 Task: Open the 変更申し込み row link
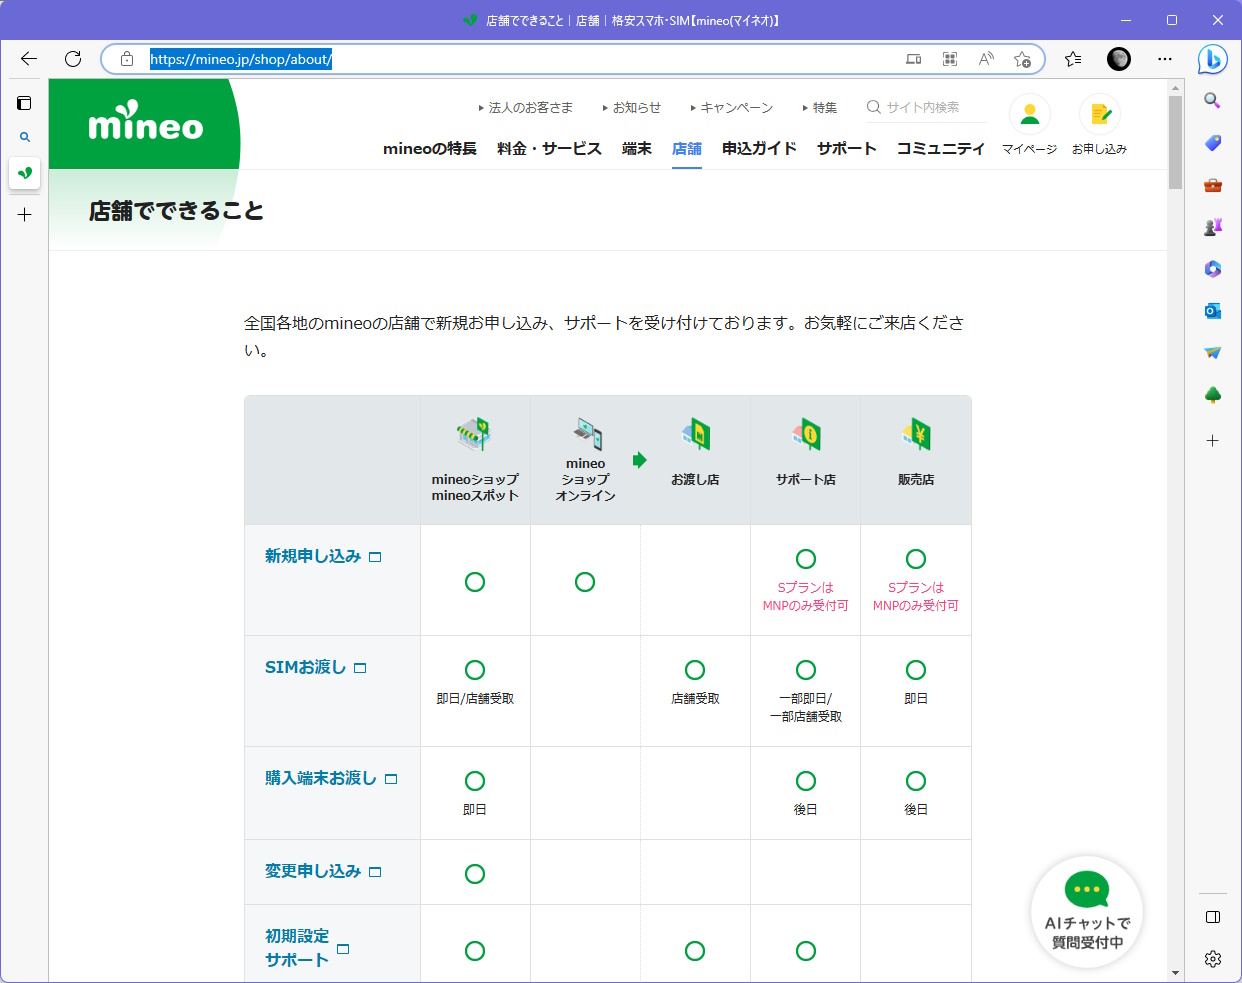coord(323,871)
